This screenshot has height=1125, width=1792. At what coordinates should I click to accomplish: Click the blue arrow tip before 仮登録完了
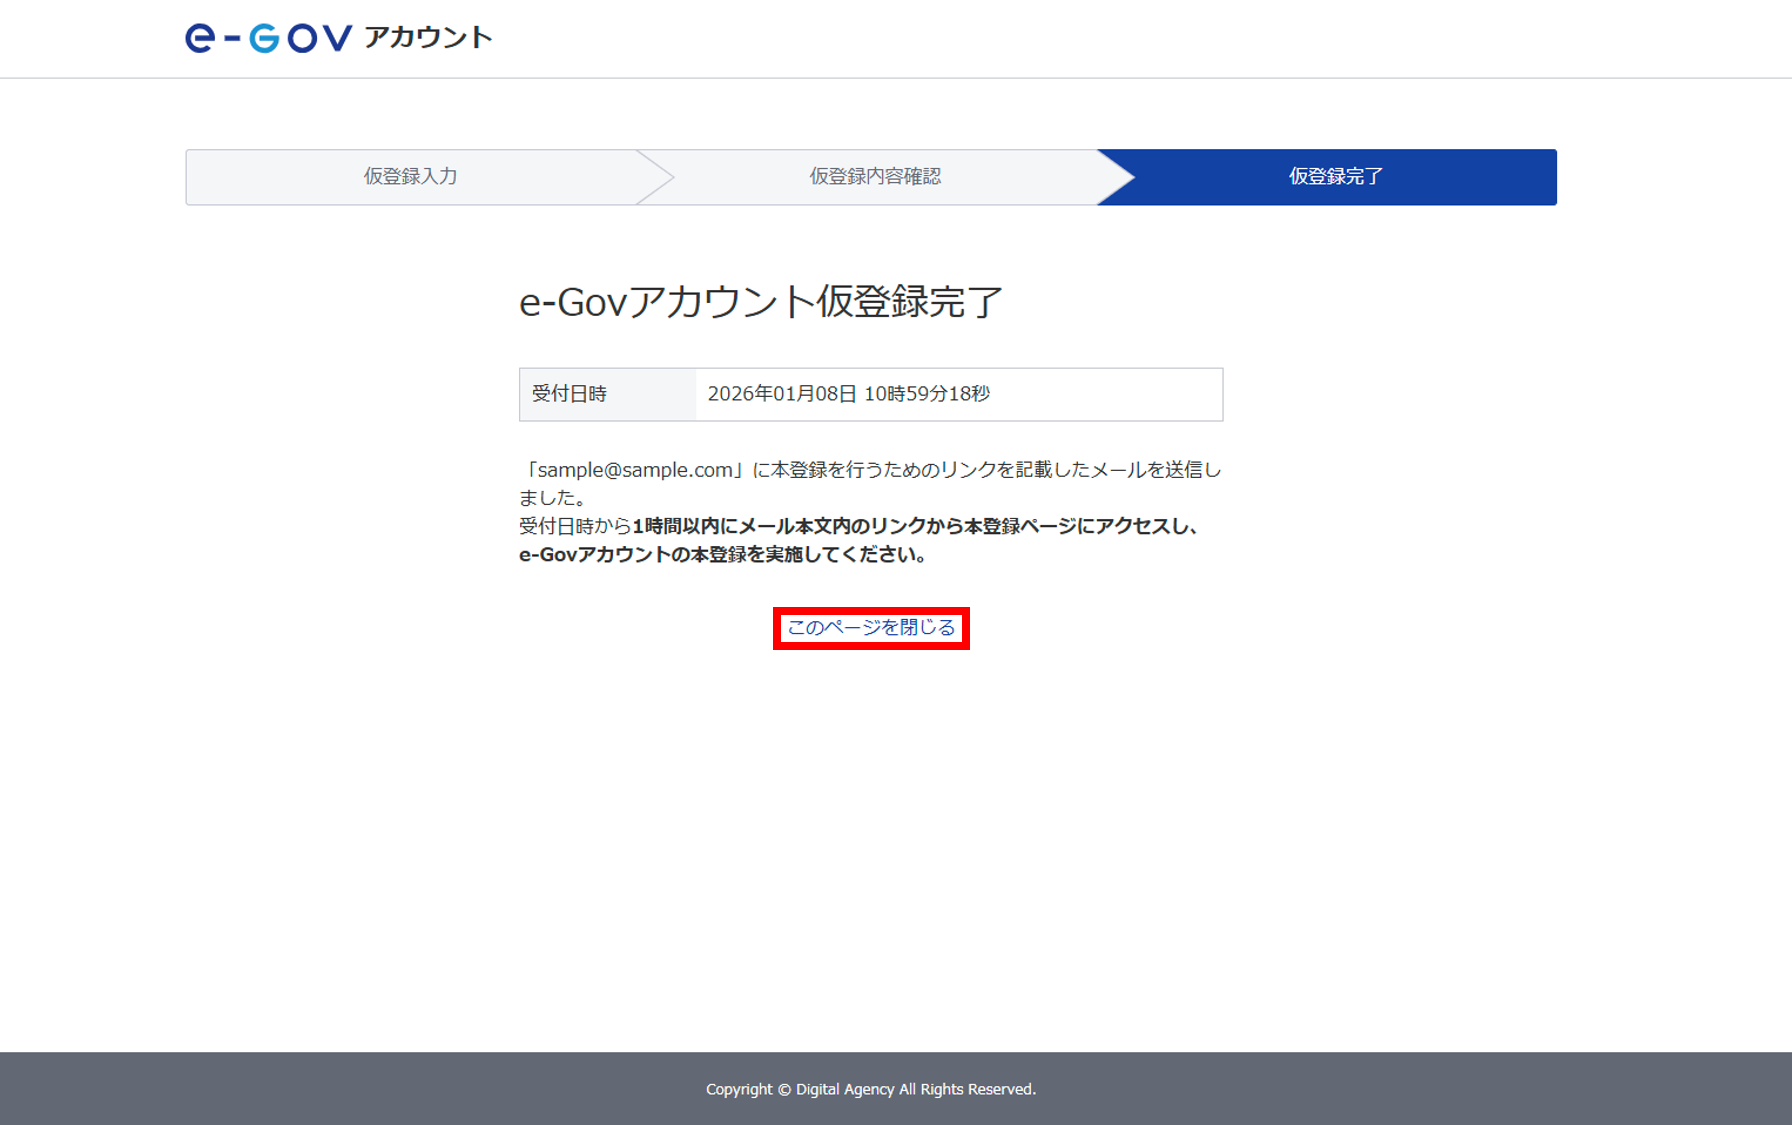pos(1116,177)
